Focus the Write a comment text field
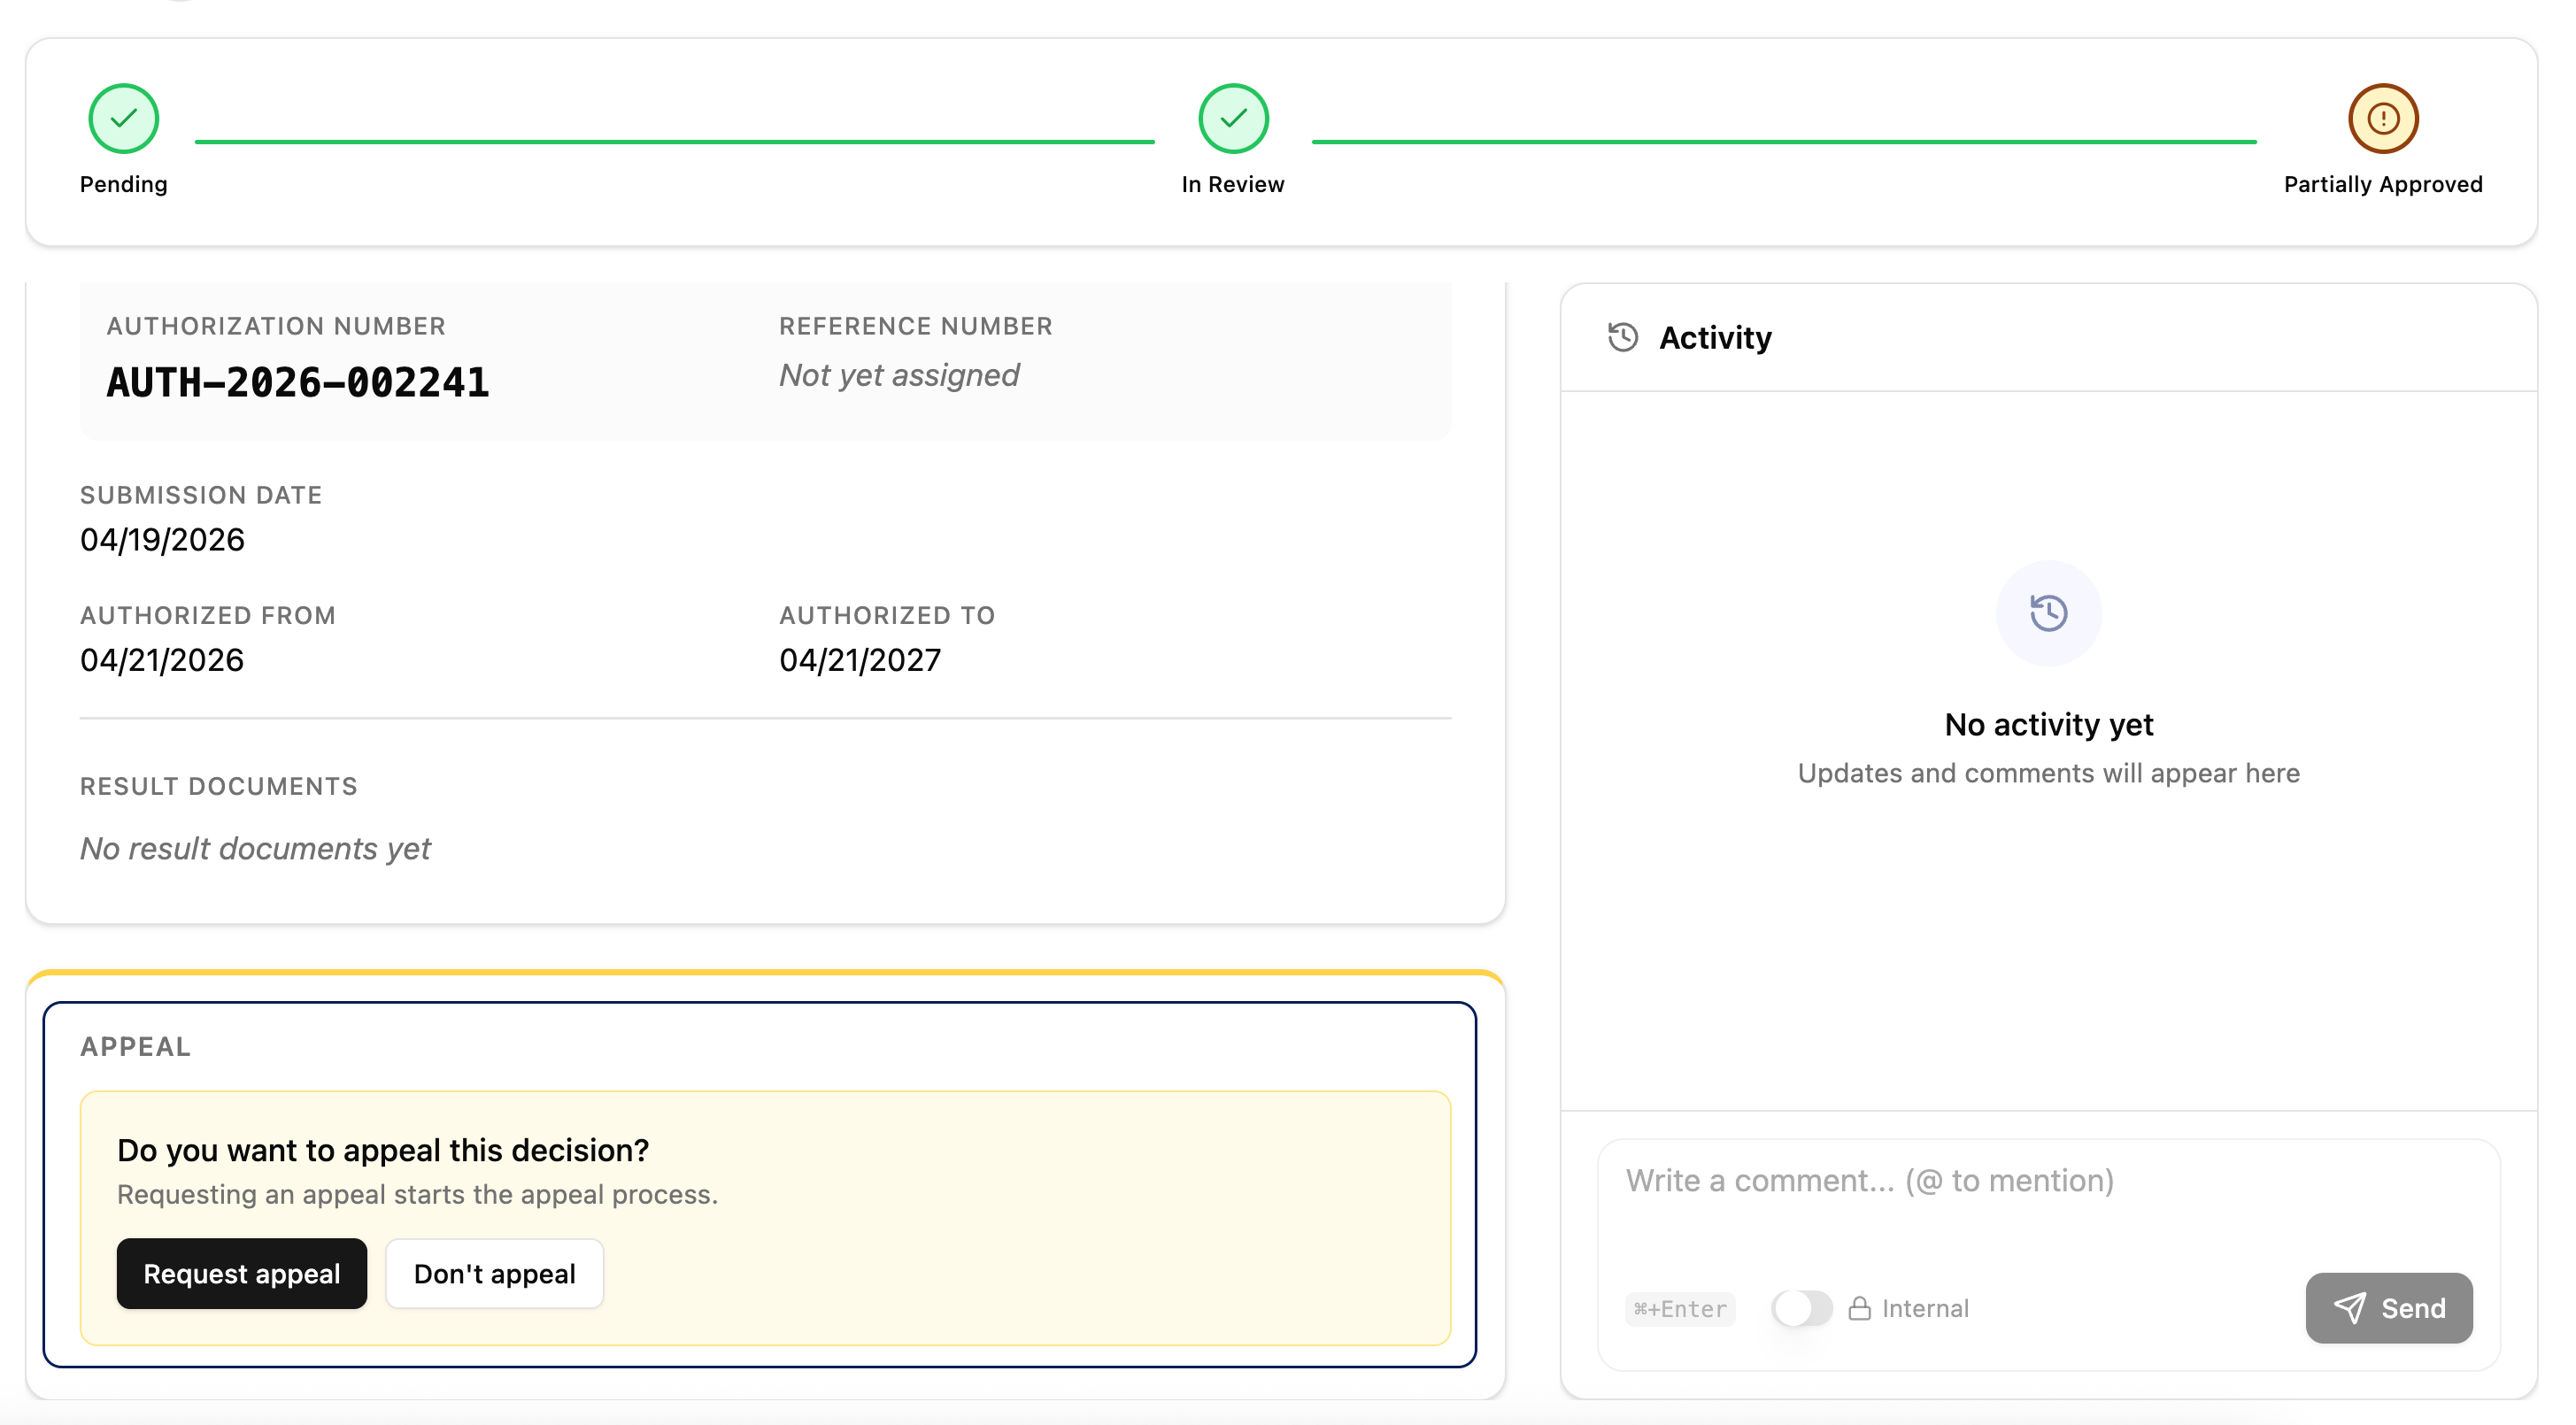This screenshot has height=1425, width=2576. tap(2048, 1200)
